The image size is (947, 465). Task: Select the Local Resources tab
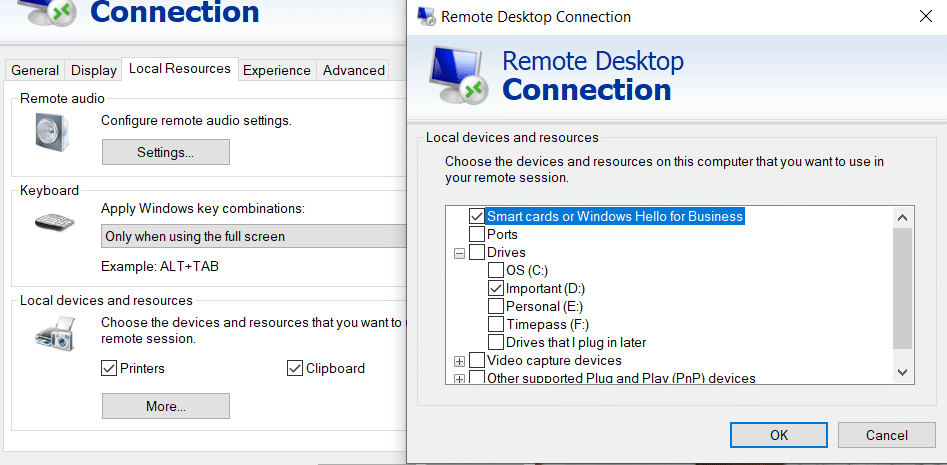click(180, 68)
